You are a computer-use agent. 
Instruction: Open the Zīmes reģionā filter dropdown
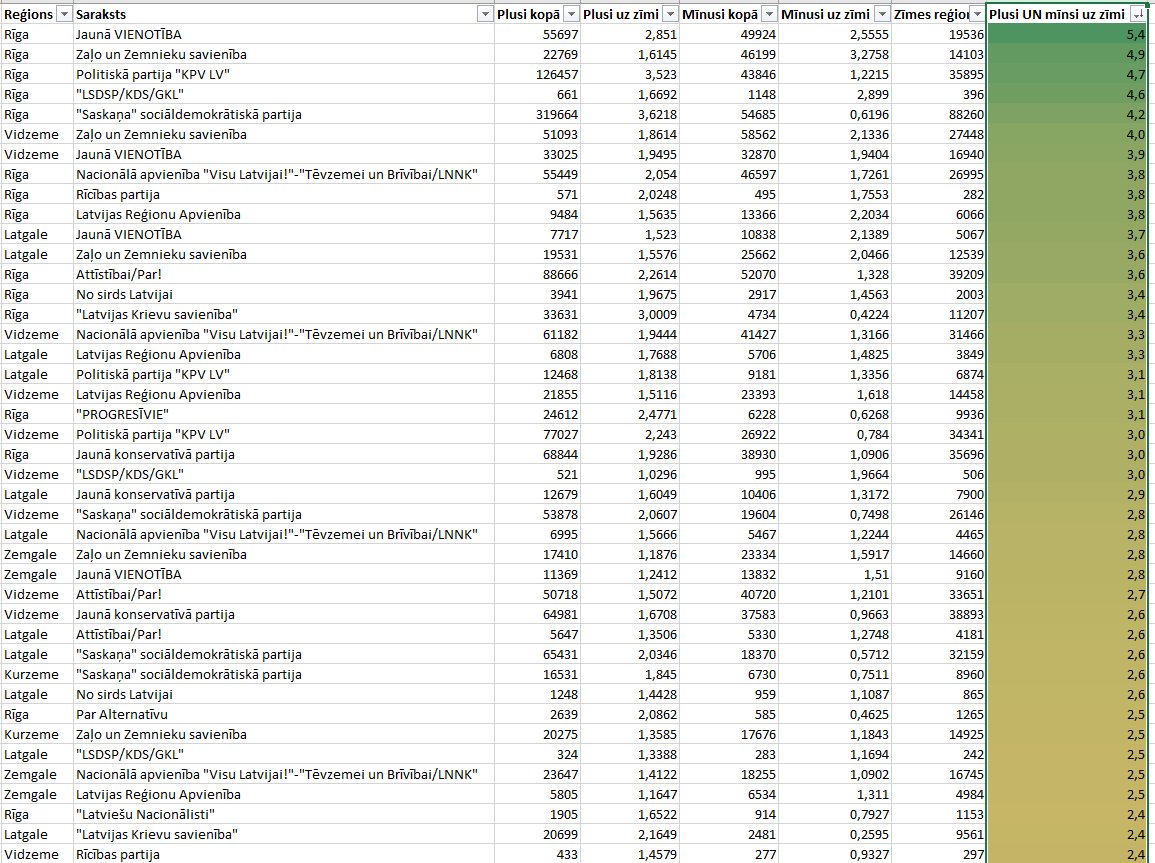coord(977,14)
